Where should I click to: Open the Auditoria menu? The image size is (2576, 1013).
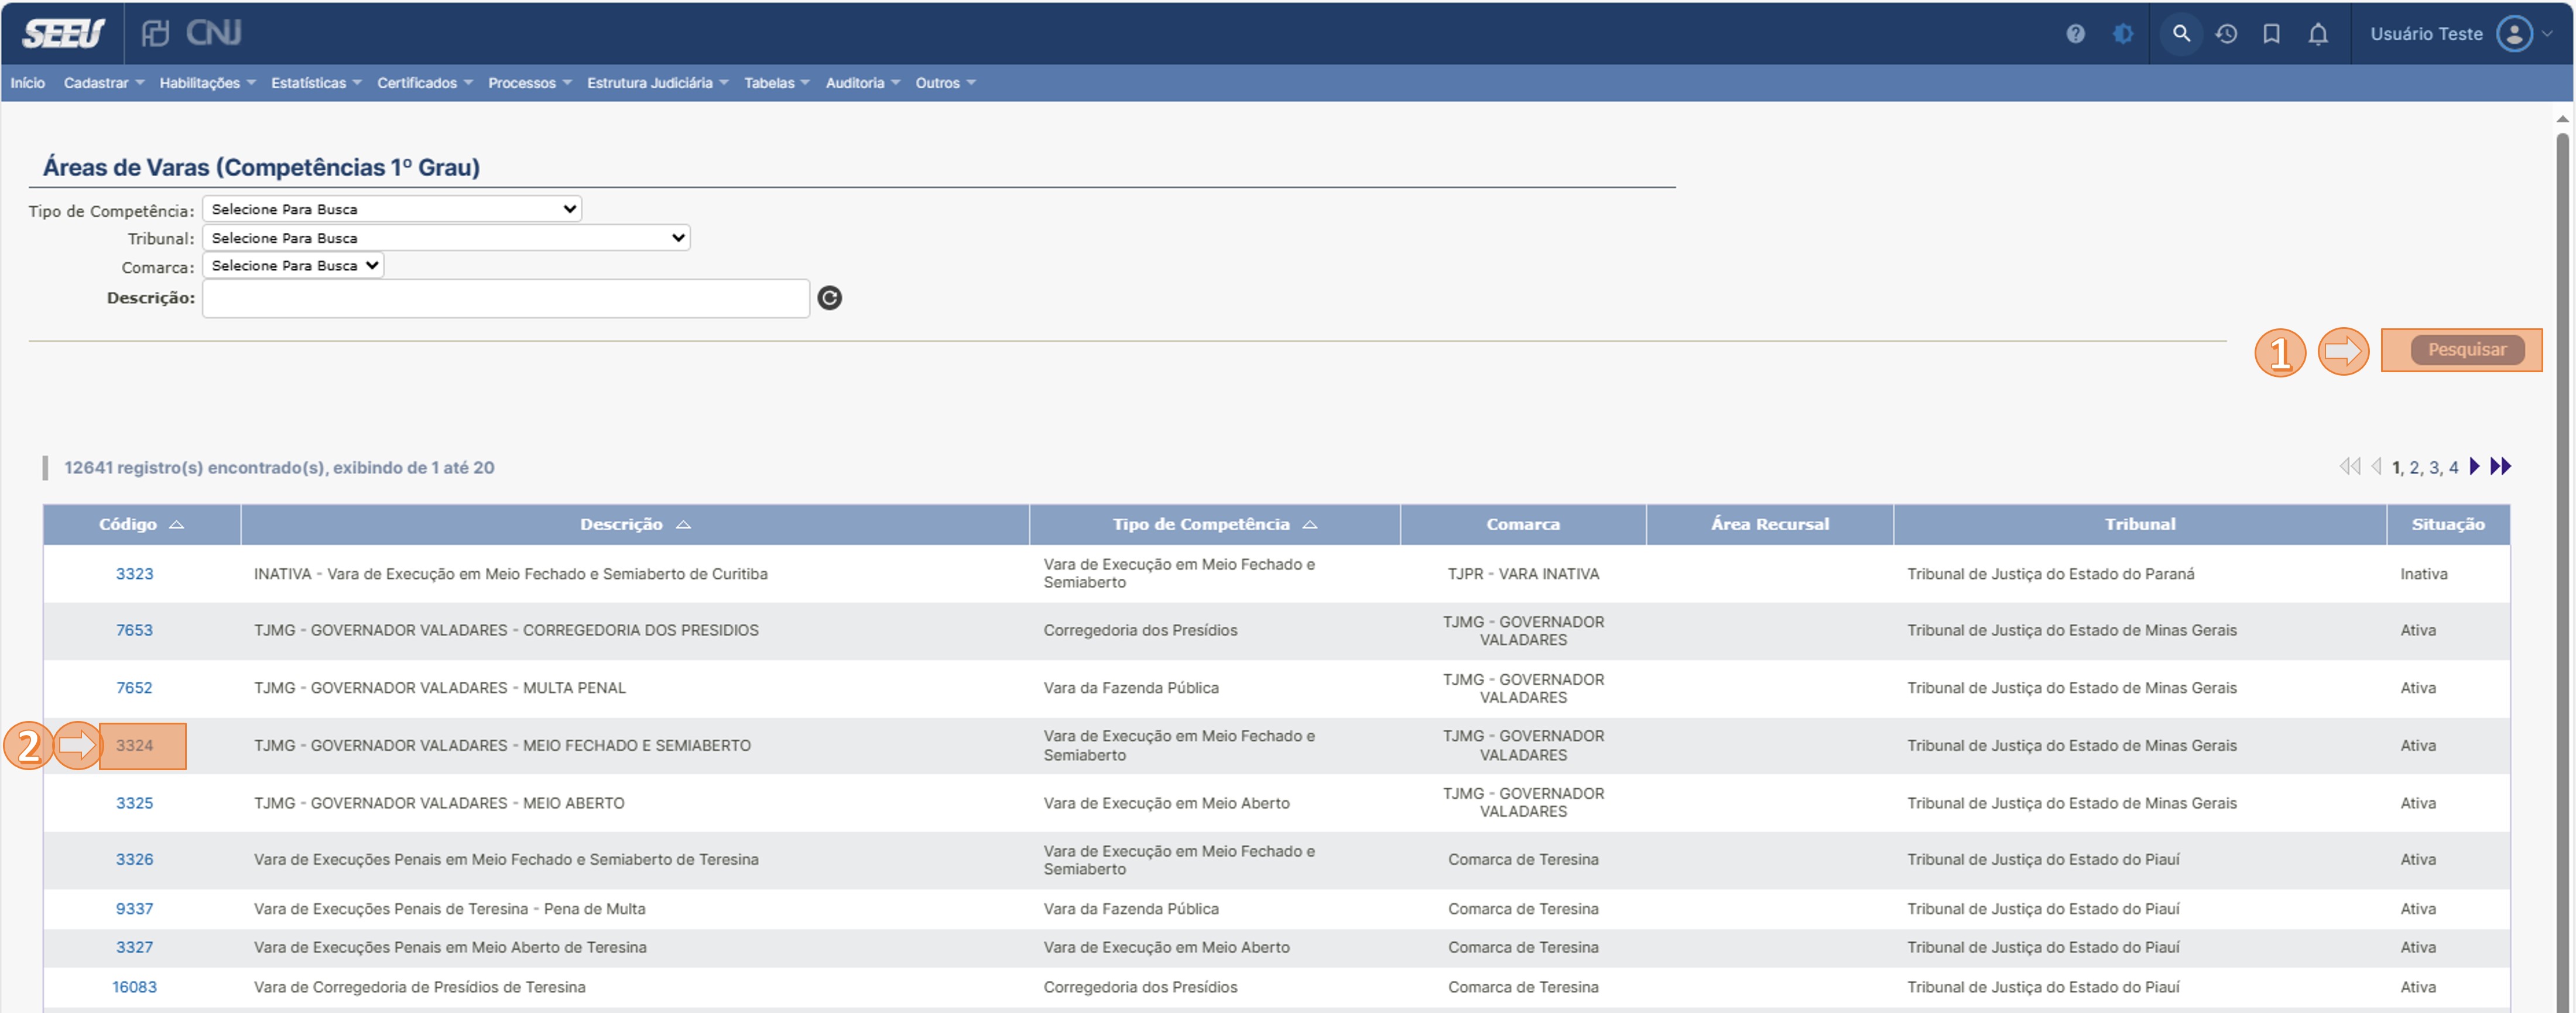863,83
